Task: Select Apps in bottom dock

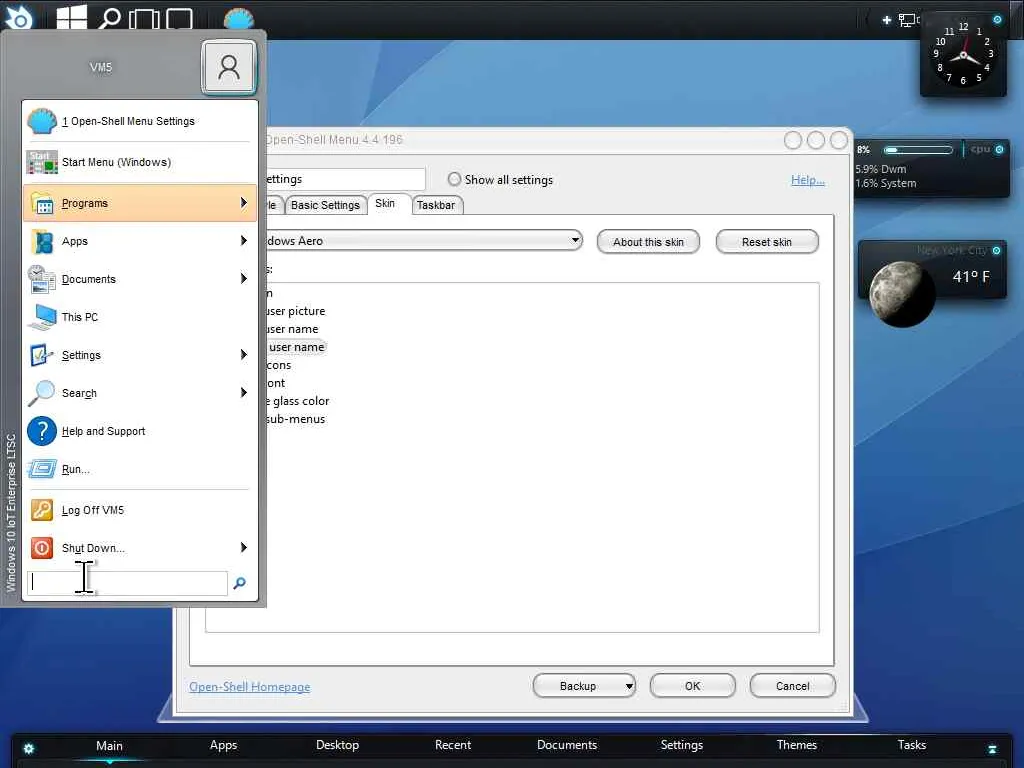Action: [x=223, y=745]
